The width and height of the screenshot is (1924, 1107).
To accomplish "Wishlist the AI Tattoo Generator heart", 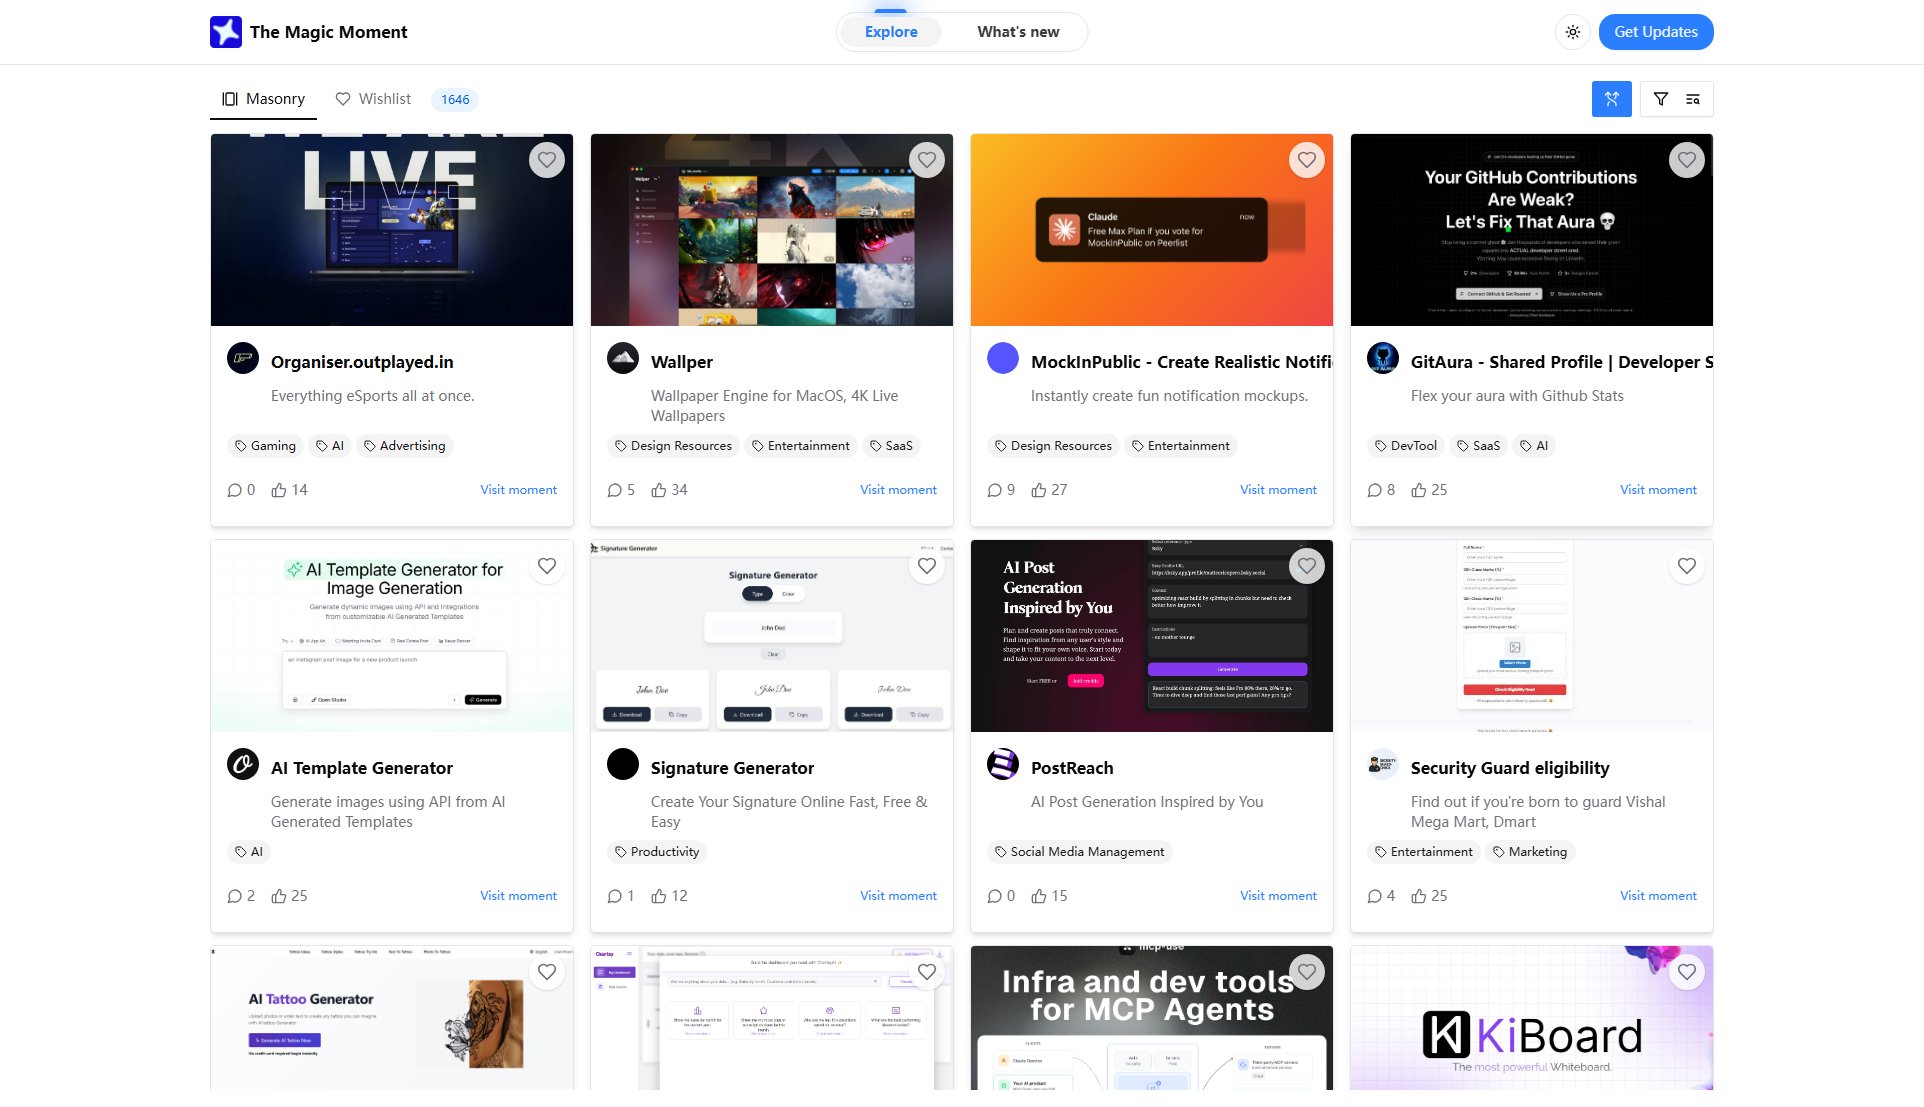I will pos(547,972).
